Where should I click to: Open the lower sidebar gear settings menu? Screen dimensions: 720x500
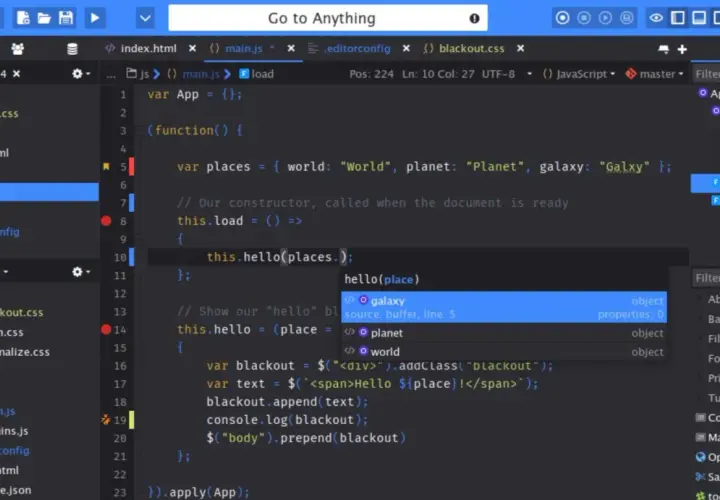(81, 272)
